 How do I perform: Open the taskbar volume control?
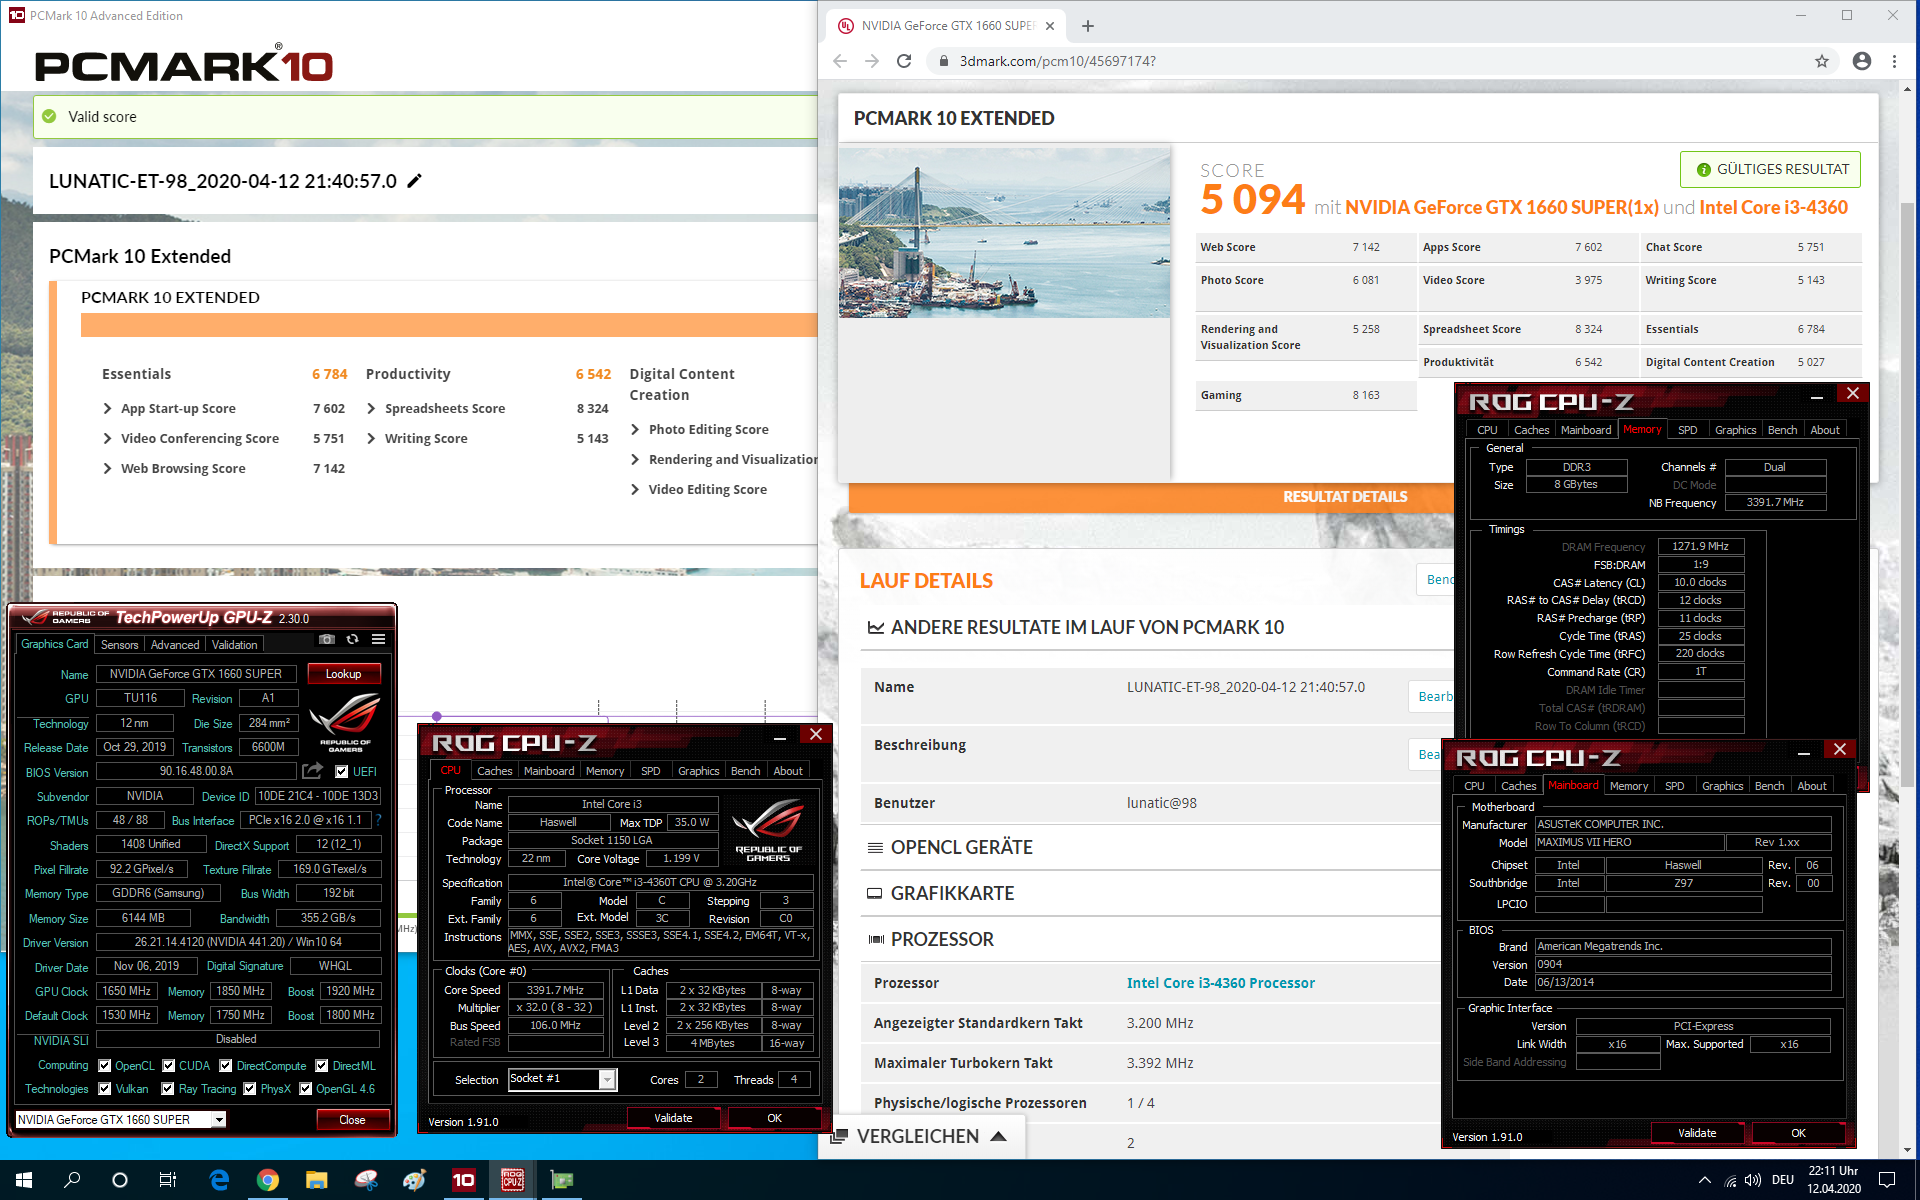tap(1752, 1180)
